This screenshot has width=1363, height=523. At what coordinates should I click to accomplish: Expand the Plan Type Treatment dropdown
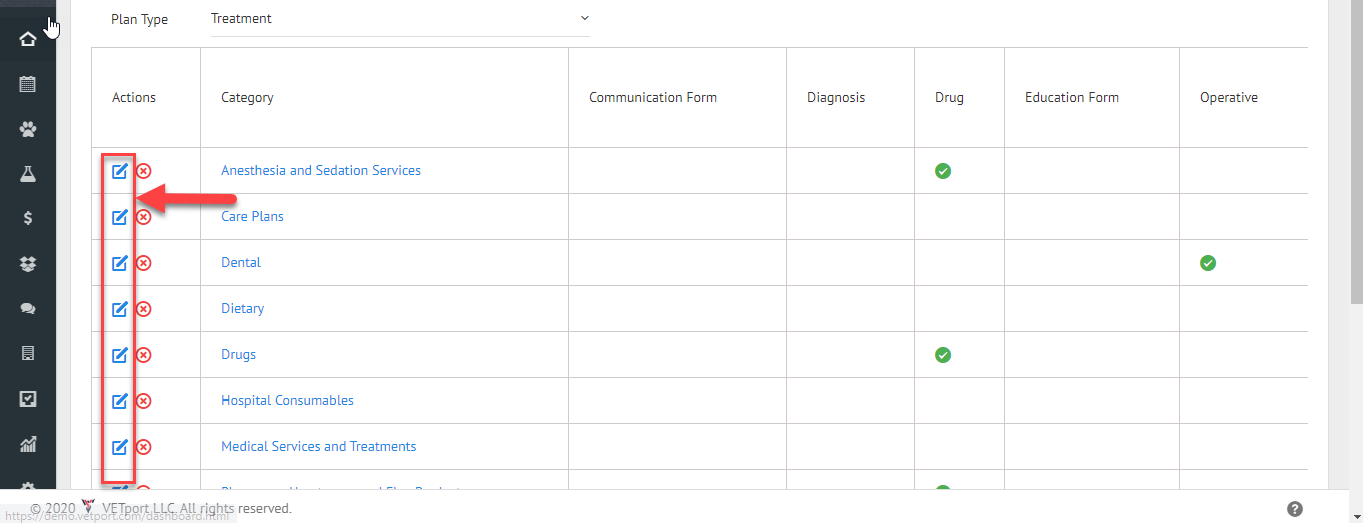pos(400,19)
